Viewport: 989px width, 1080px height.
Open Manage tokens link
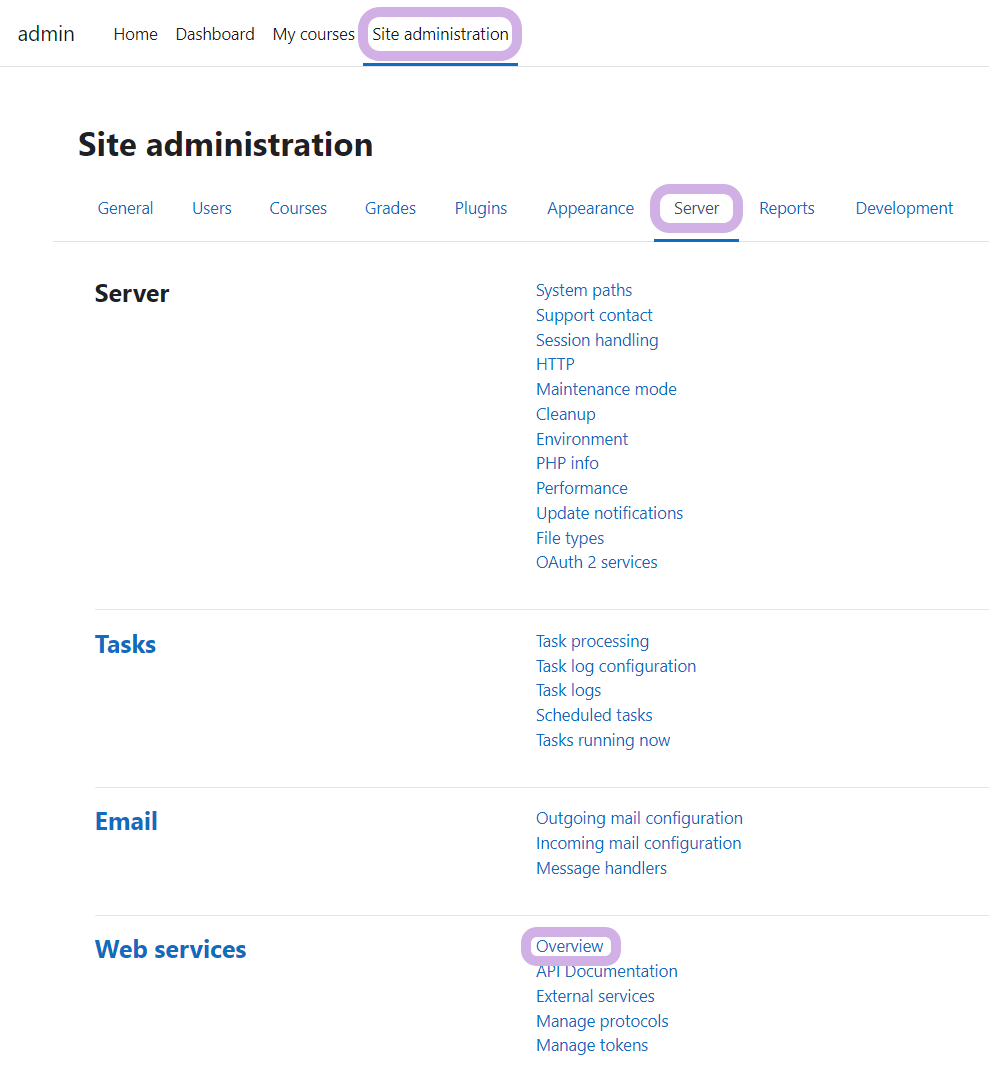592,1045
